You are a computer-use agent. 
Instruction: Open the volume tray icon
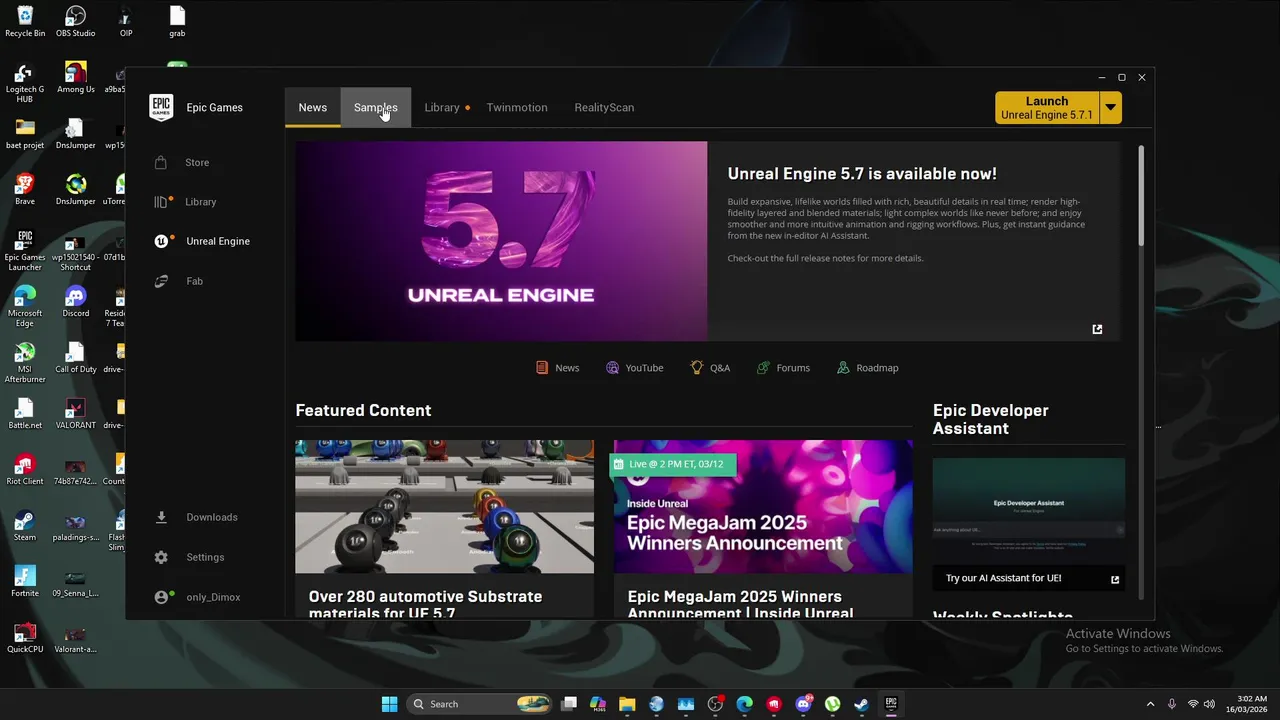pos(1210,704)
